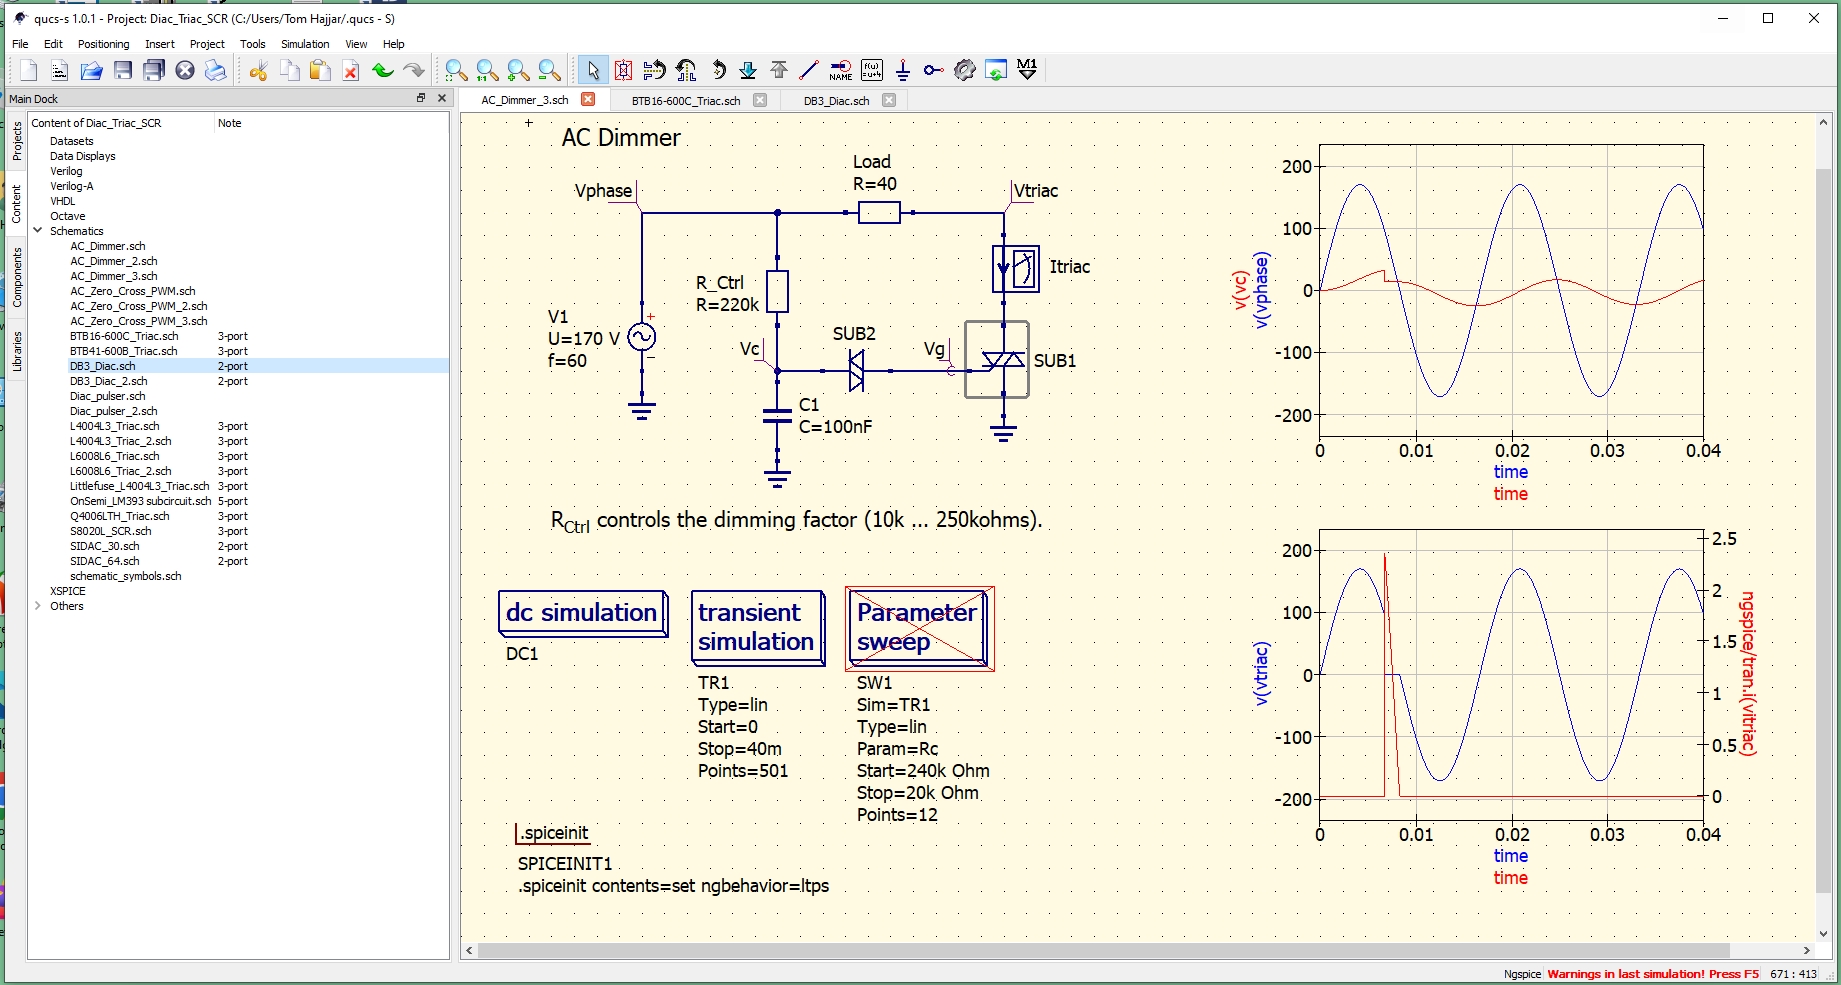Image resolution: width=1841 pixels, height=985 pixels.
Task: Set a marker with the M1 tool
Action: tap(1027, 70)
